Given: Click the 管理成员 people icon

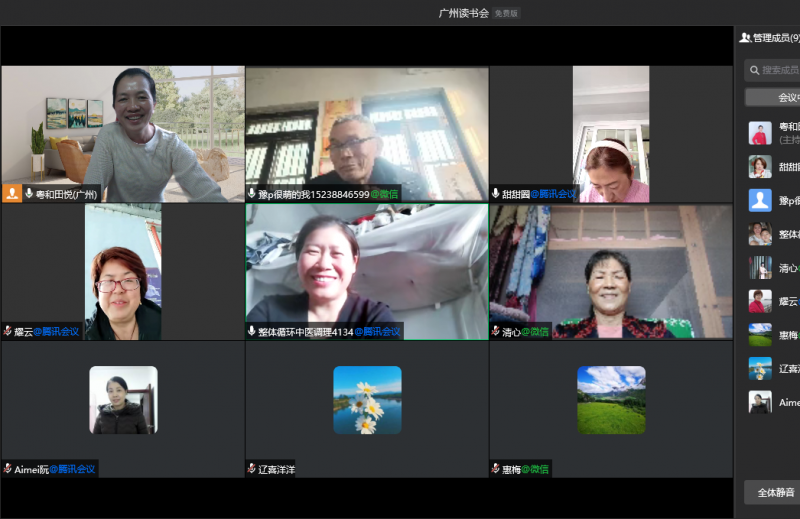Looking at the screenshot, I should [x=745, y=38].
